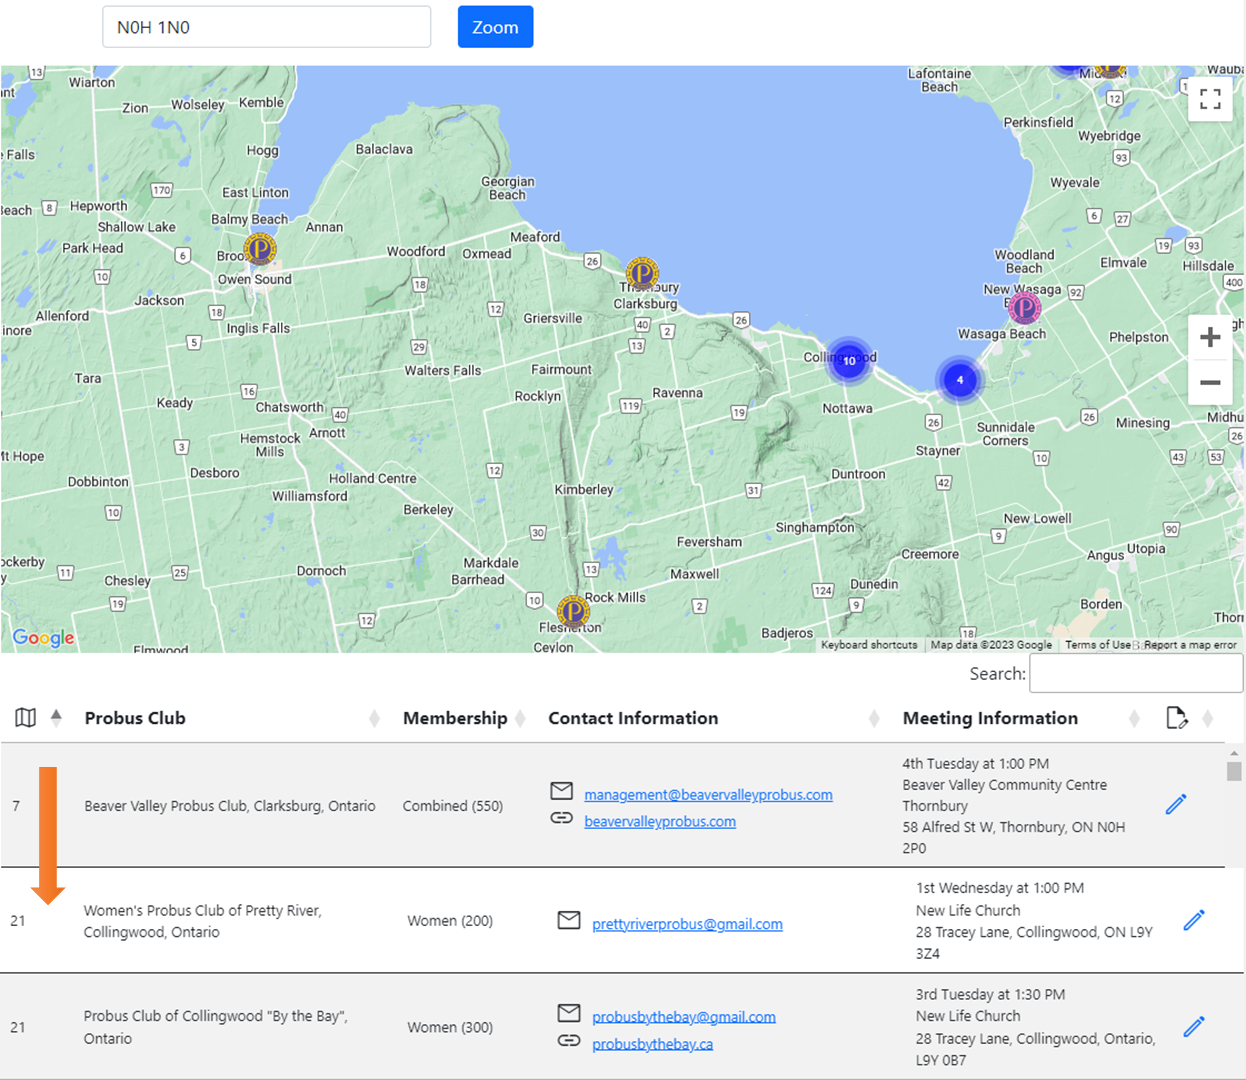Click the chain link icon in By the Bay row

(x=569, y=1040)
